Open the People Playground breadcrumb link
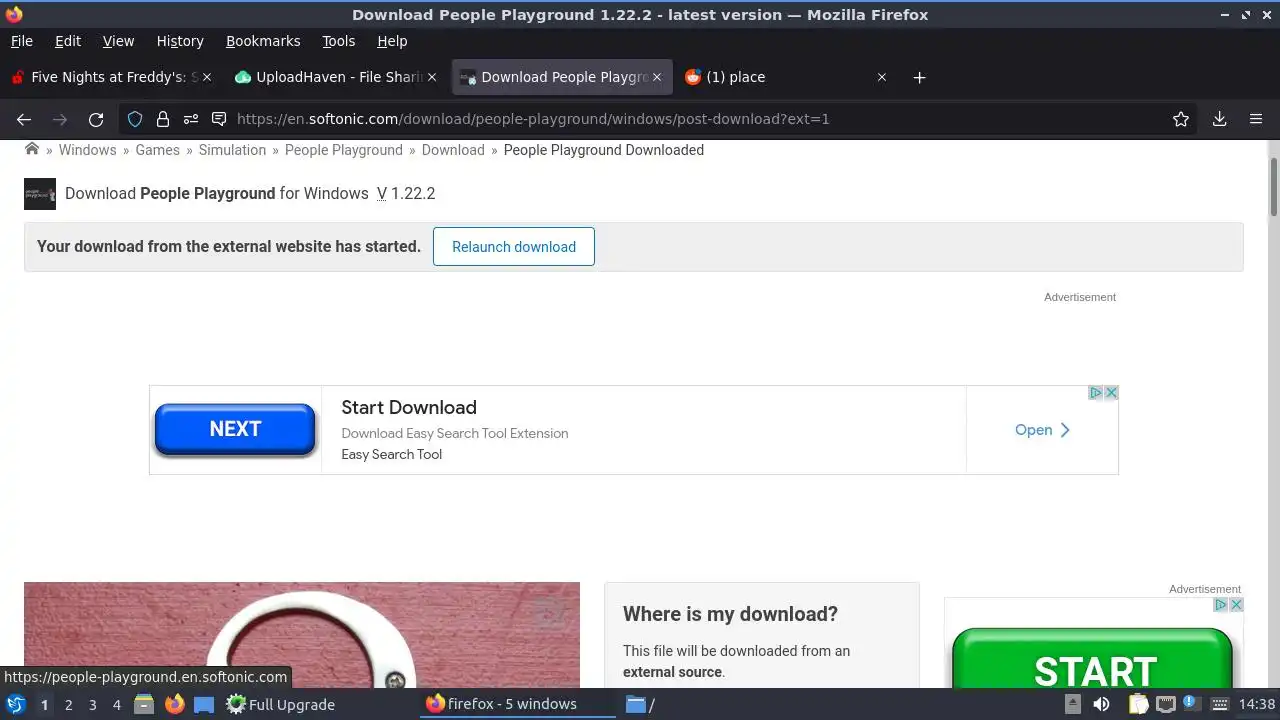Image resolution: width=1280 pixels, height=720 pixels. click(x=344, y=150)
